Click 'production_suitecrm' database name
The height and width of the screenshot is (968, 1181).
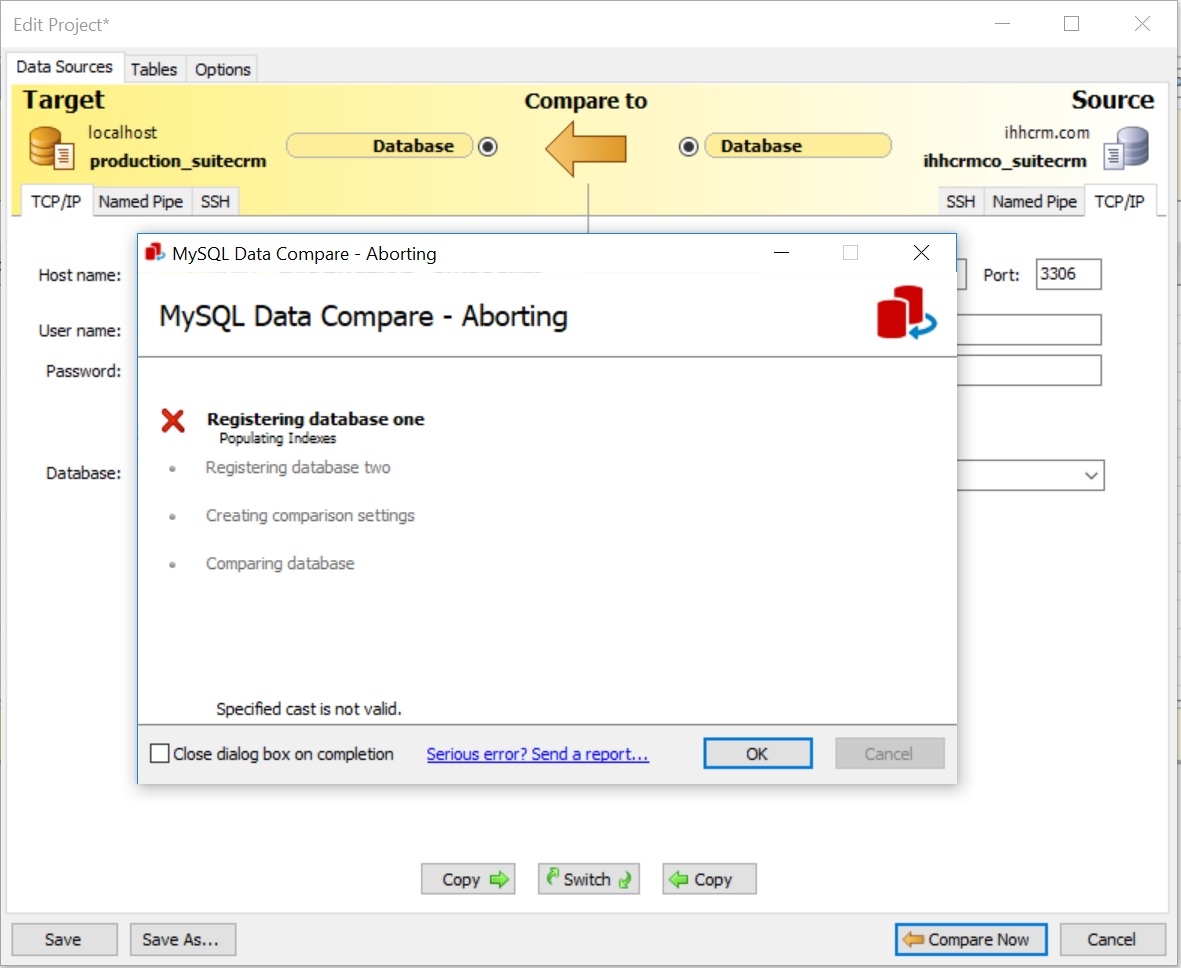point(178,161)
